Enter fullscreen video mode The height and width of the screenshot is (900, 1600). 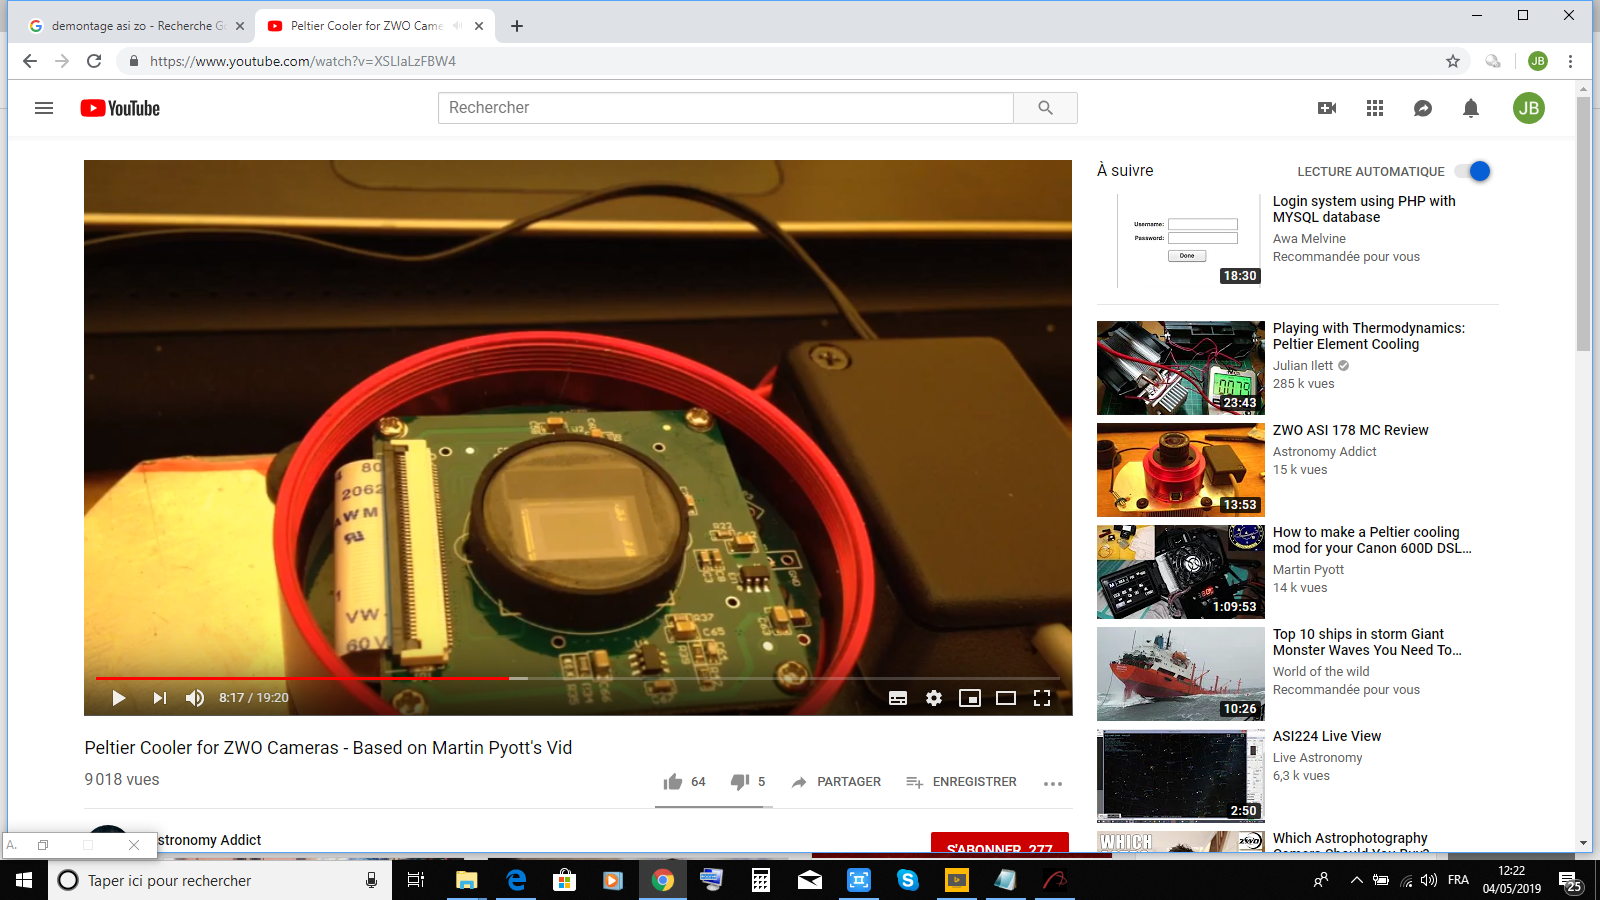tap(1042, 698)
